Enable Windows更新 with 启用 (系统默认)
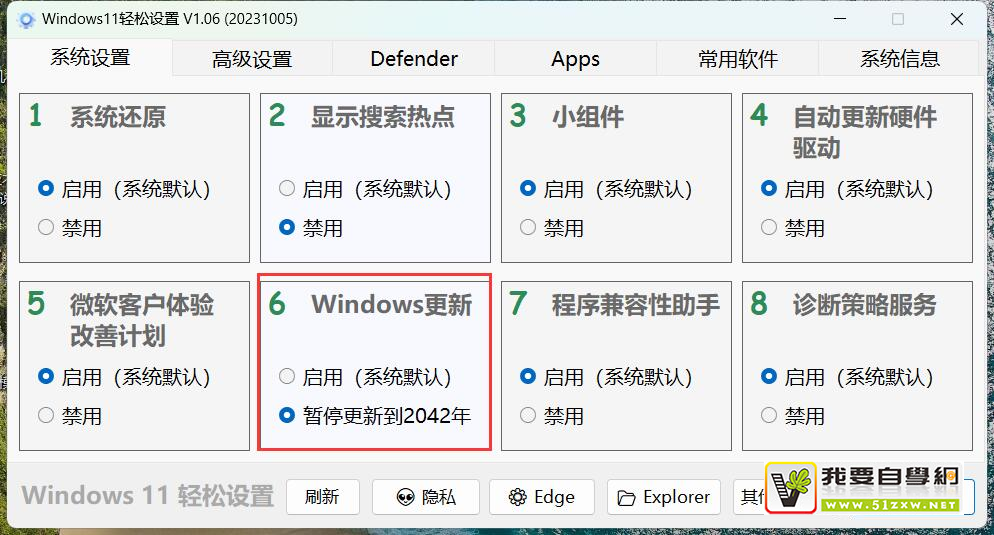 [287, 377]
